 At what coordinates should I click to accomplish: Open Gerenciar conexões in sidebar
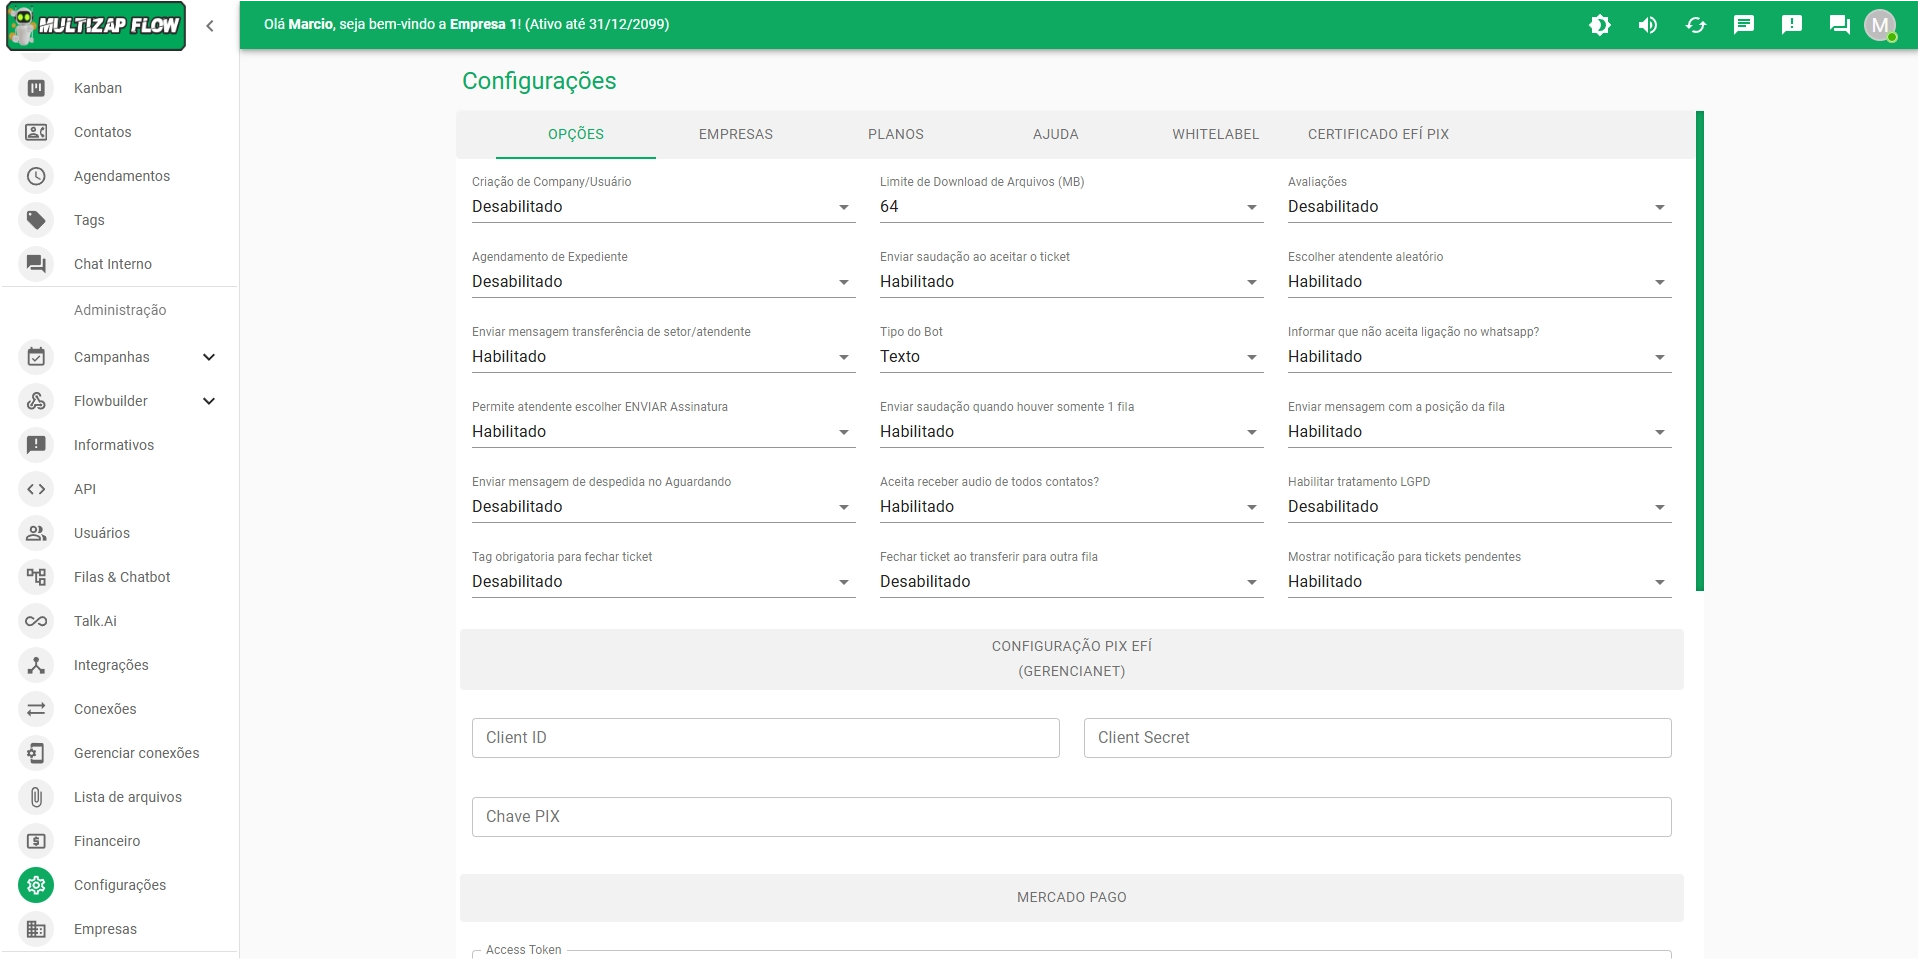coord(136,753)
